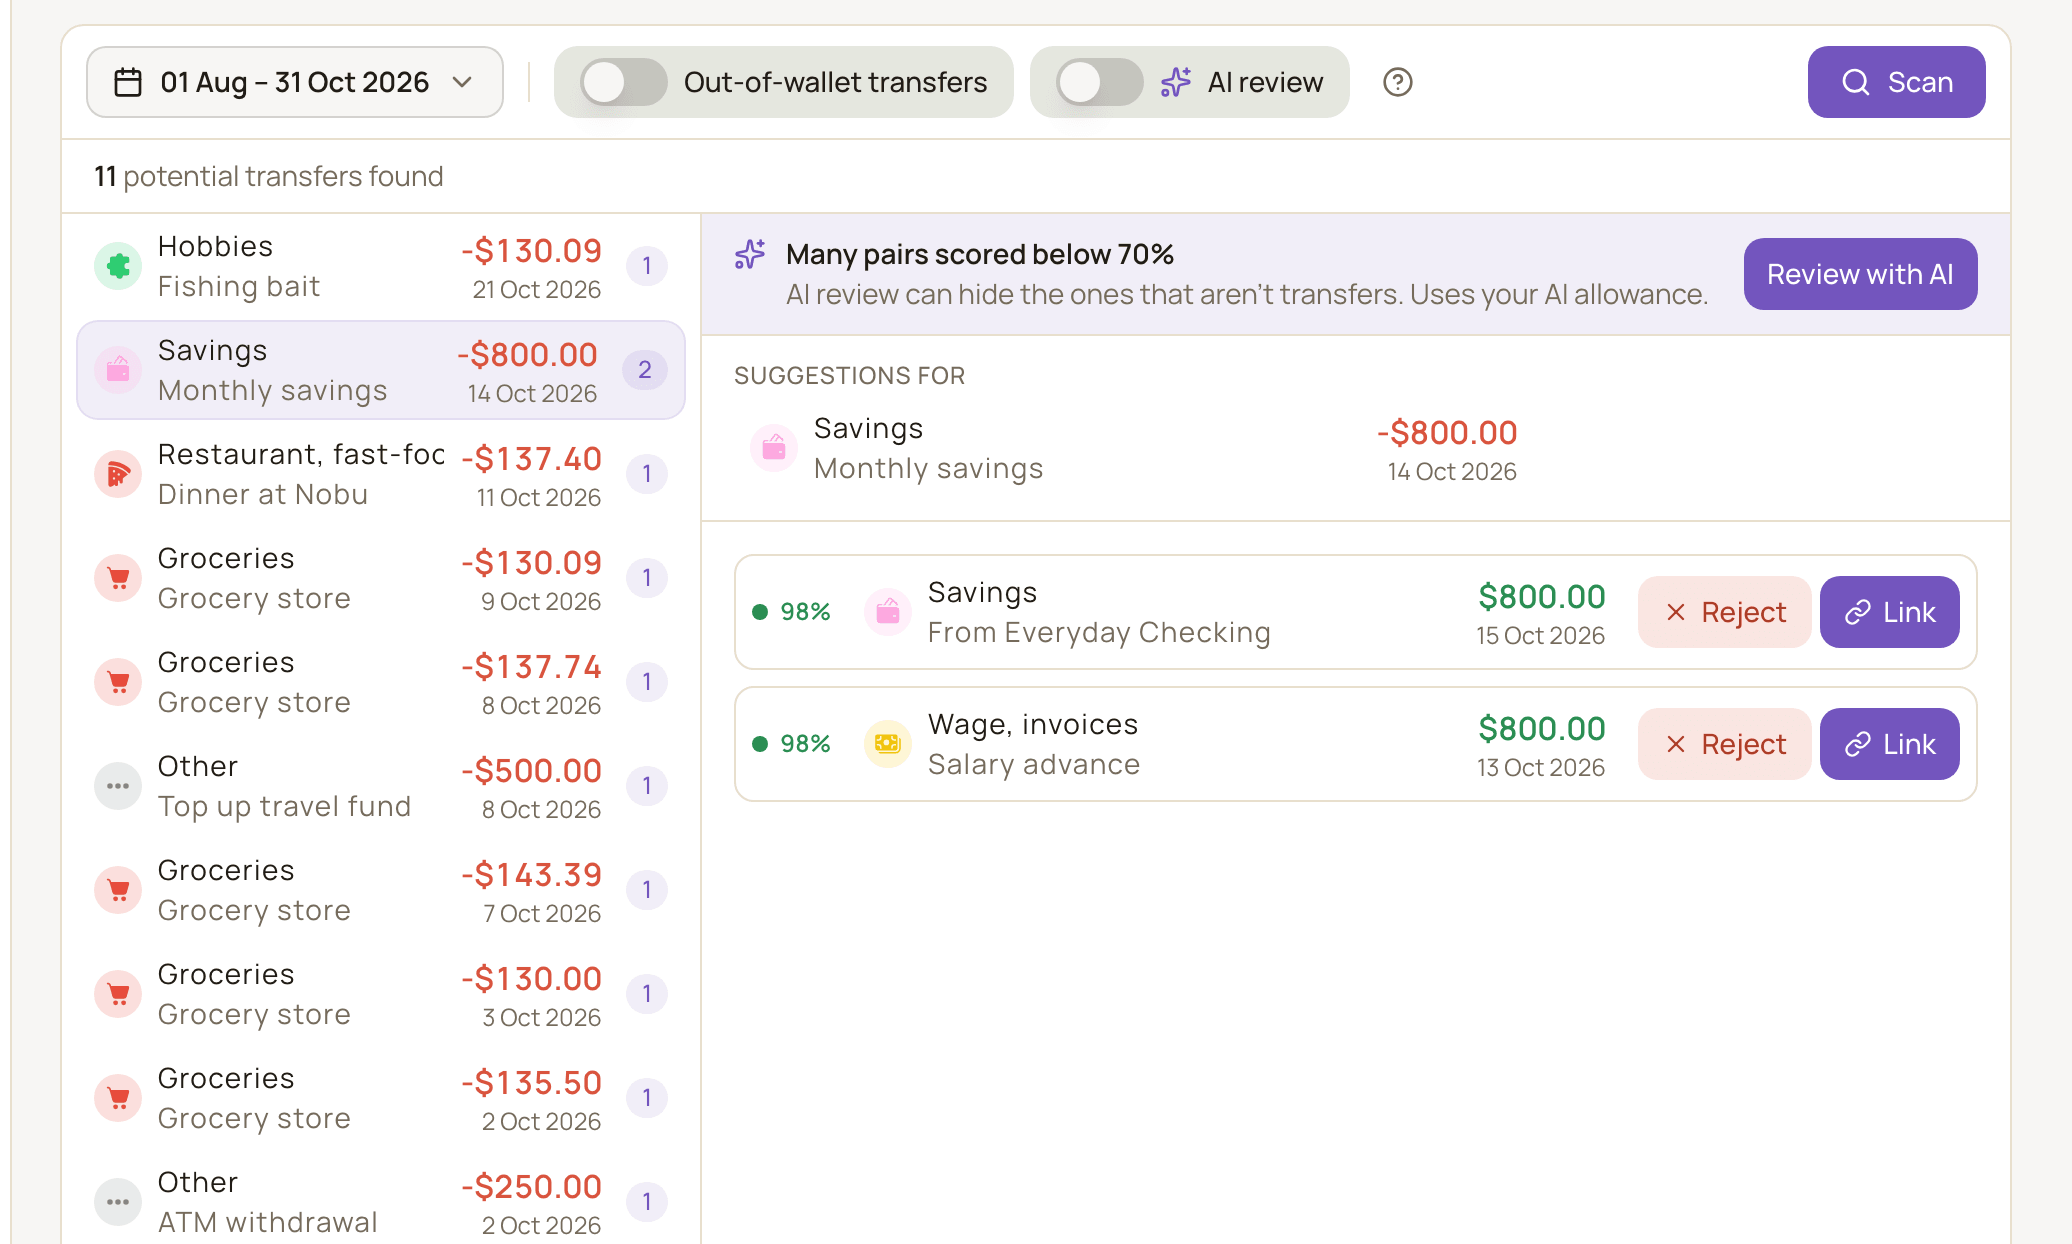This screenshot has width=2072, height=1244.
Task: Click the Restaurant pizza icon
Action: (x=118, y=474)
